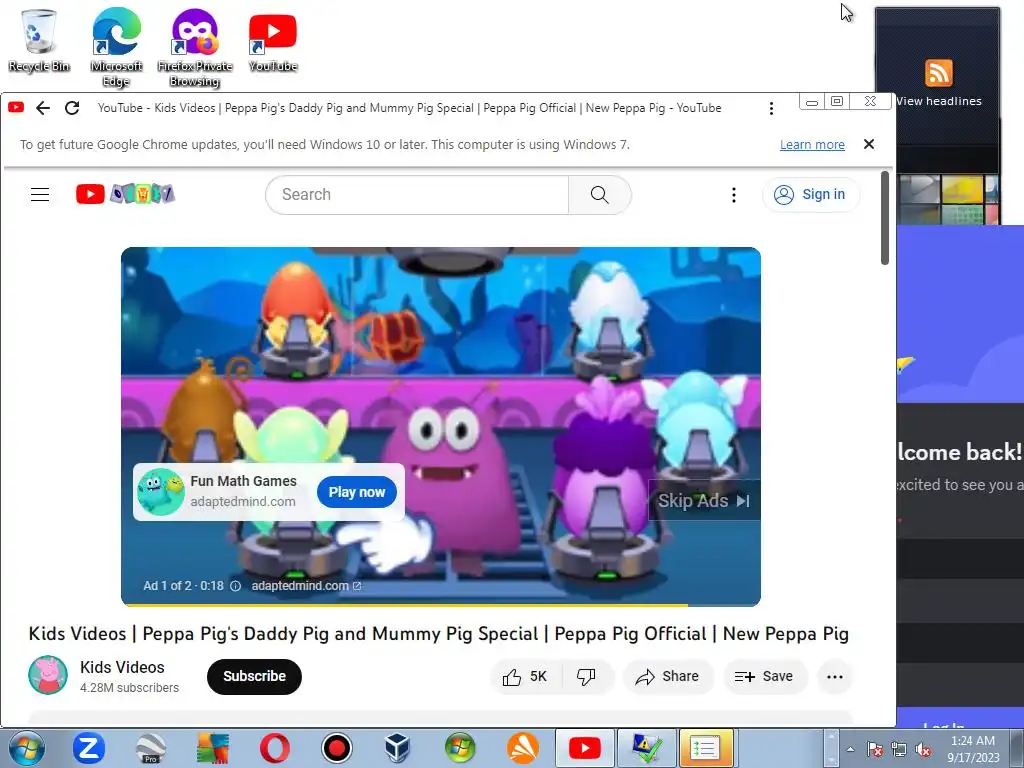Open the green Windows-flag globe taskbar icon
The width and height of the screenshot is (1024, 768).
click(x=460, y=748)
